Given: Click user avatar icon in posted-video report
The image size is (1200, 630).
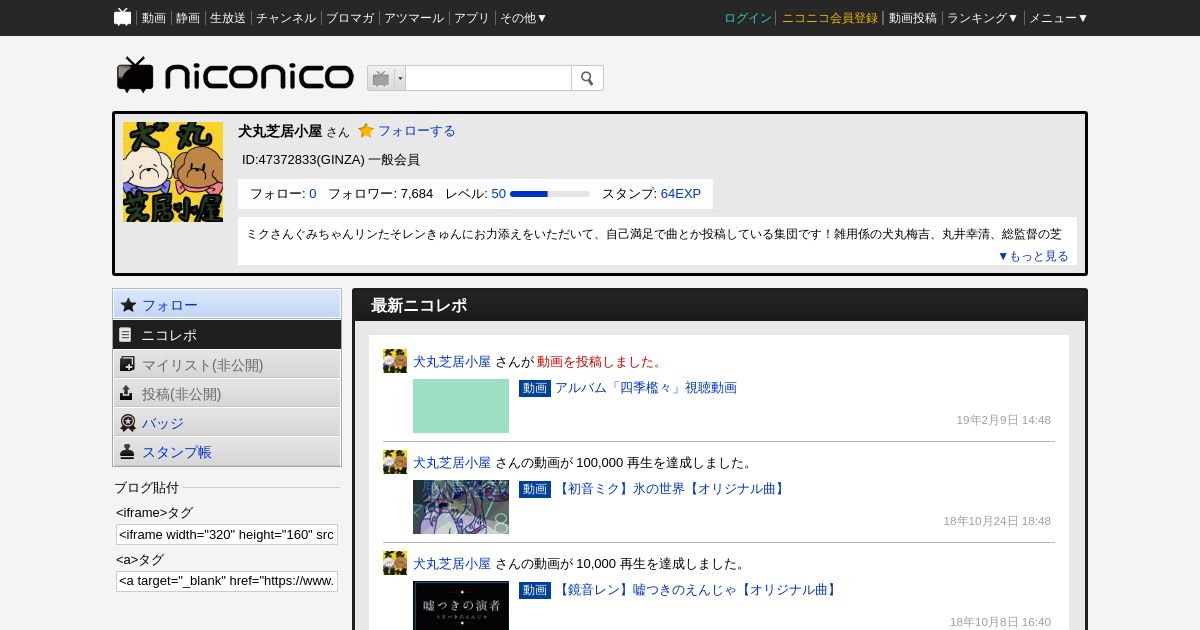Looking at the screenshot, I should pyautogui.click(x=395, y=361).
